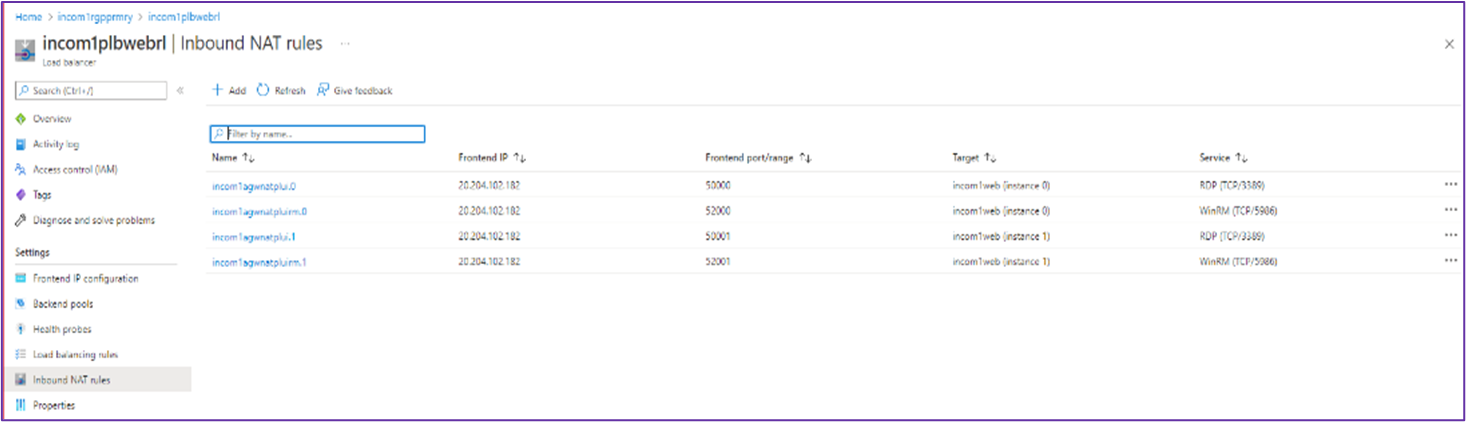Viewport: 1466px width, 422px height.
Task: Open more options for incom1agwnatpluirm.1 row
Action: (x=1450, y=261)
